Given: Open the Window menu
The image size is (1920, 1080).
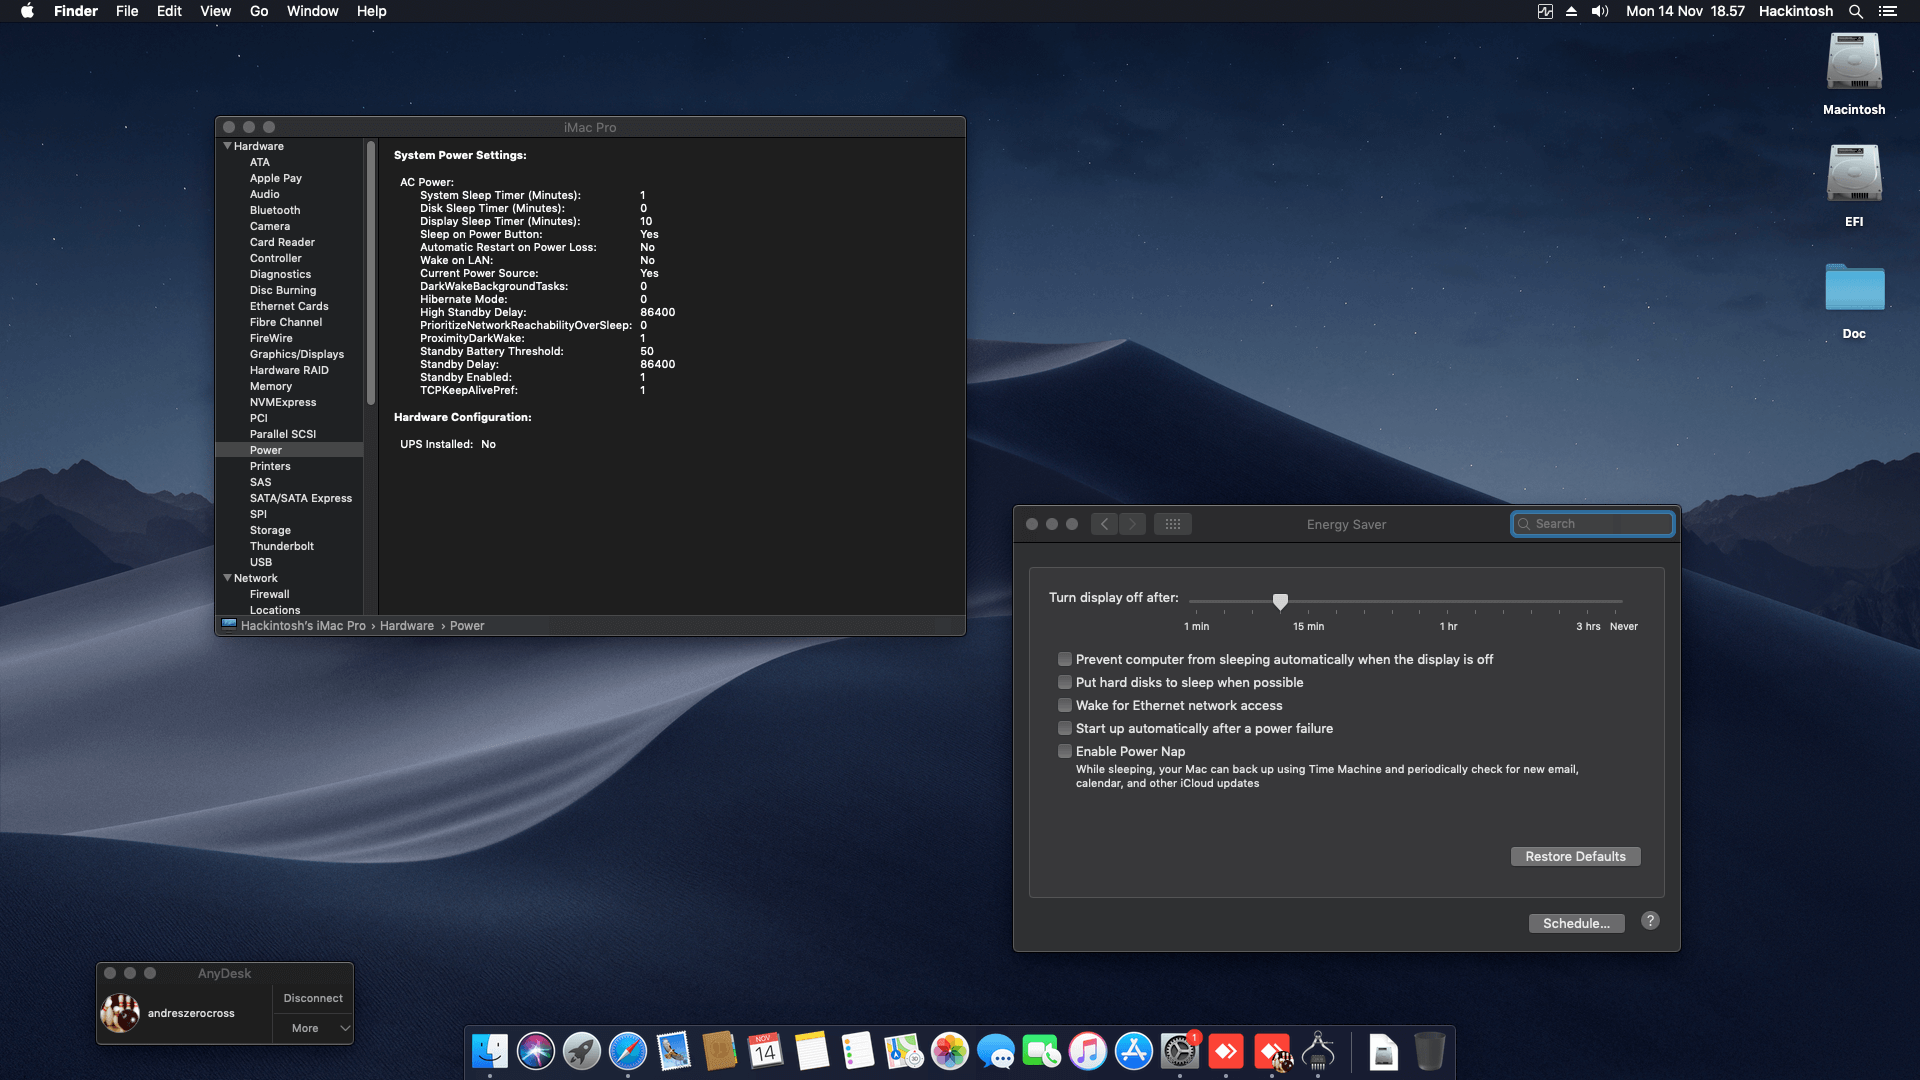Looking at the screenshot, I should [312, 11].
